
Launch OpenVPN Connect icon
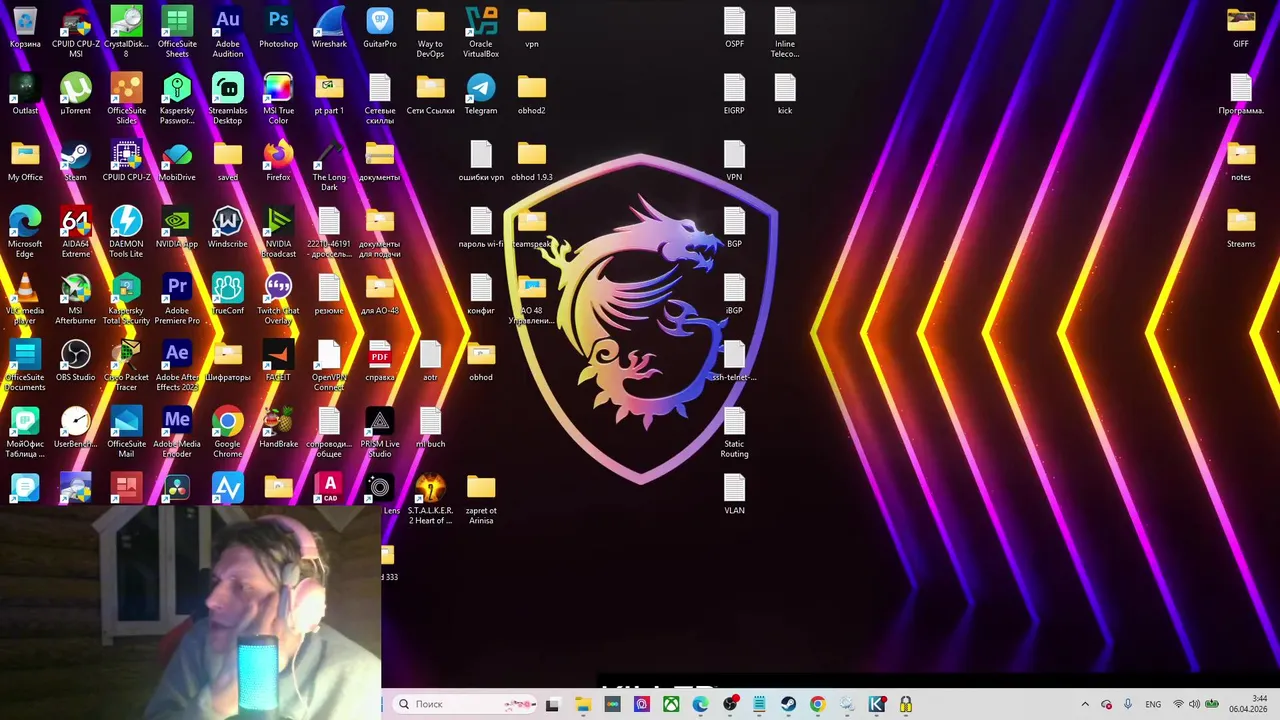click(x=329, y=366)
